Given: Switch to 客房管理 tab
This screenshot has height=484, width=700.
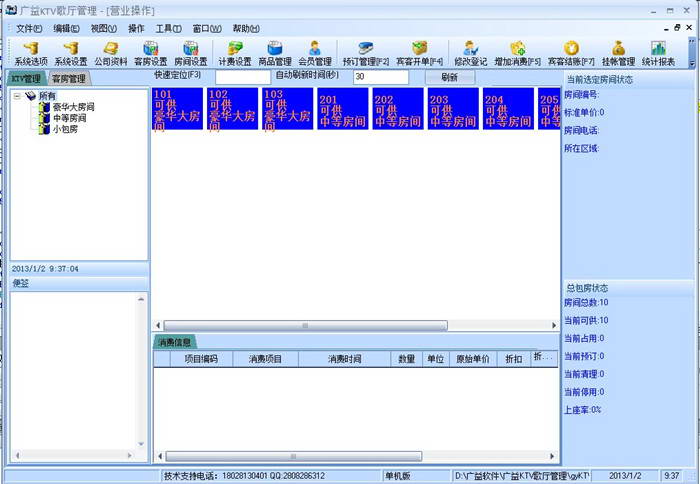Looking at the screenshot, I should pos(68,79).
